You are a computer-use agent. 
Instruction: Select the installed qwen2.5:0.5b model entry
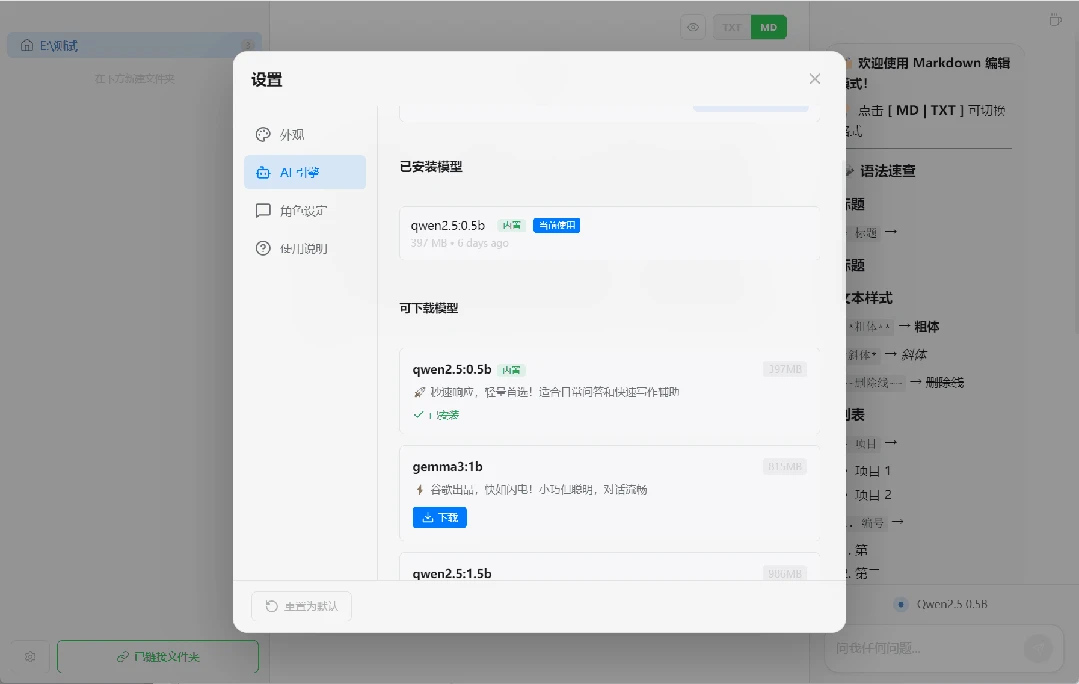pyautogui.click(x=609, y=233)
